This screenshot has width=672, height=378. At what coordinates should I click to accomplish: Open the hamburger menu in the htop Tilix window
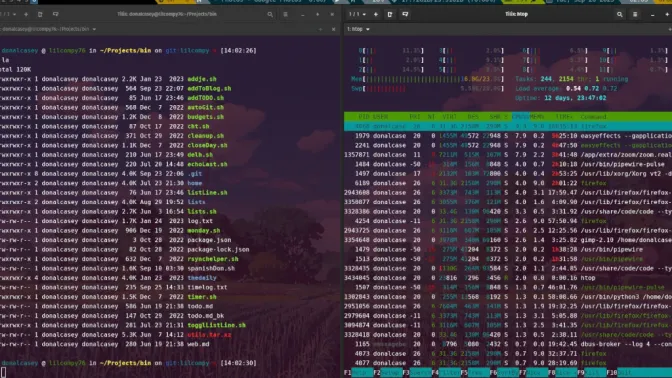point(635,14)
